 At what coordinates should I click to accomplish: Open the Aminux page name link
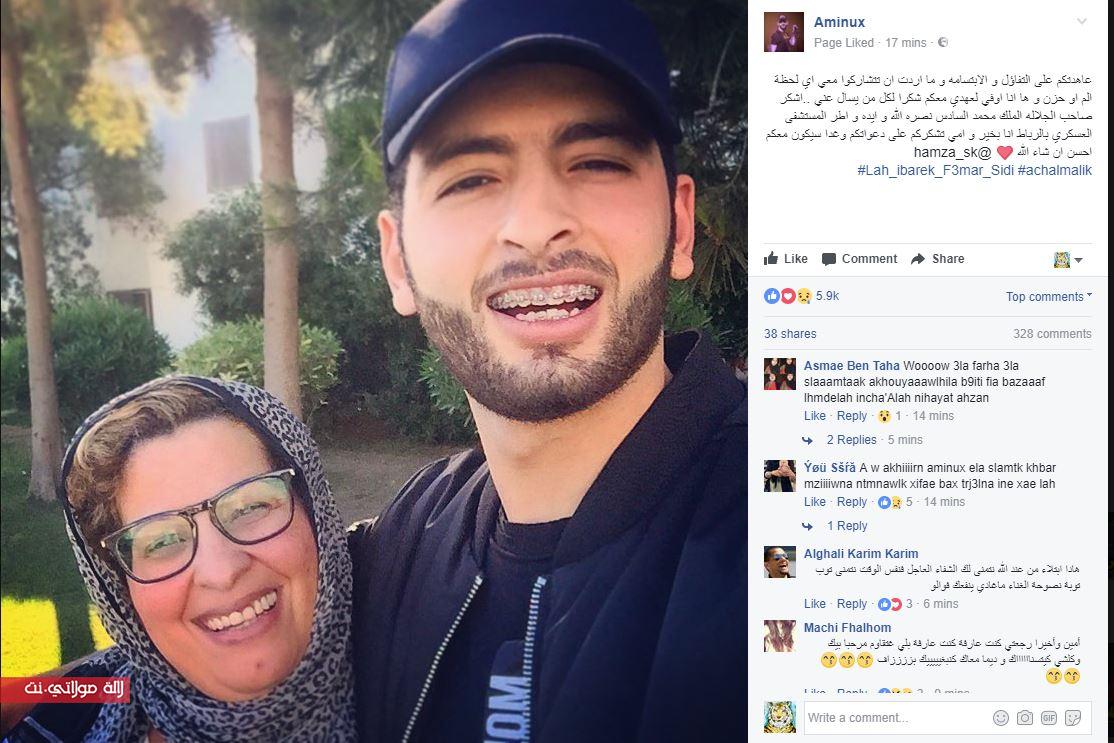pos(839,22)
